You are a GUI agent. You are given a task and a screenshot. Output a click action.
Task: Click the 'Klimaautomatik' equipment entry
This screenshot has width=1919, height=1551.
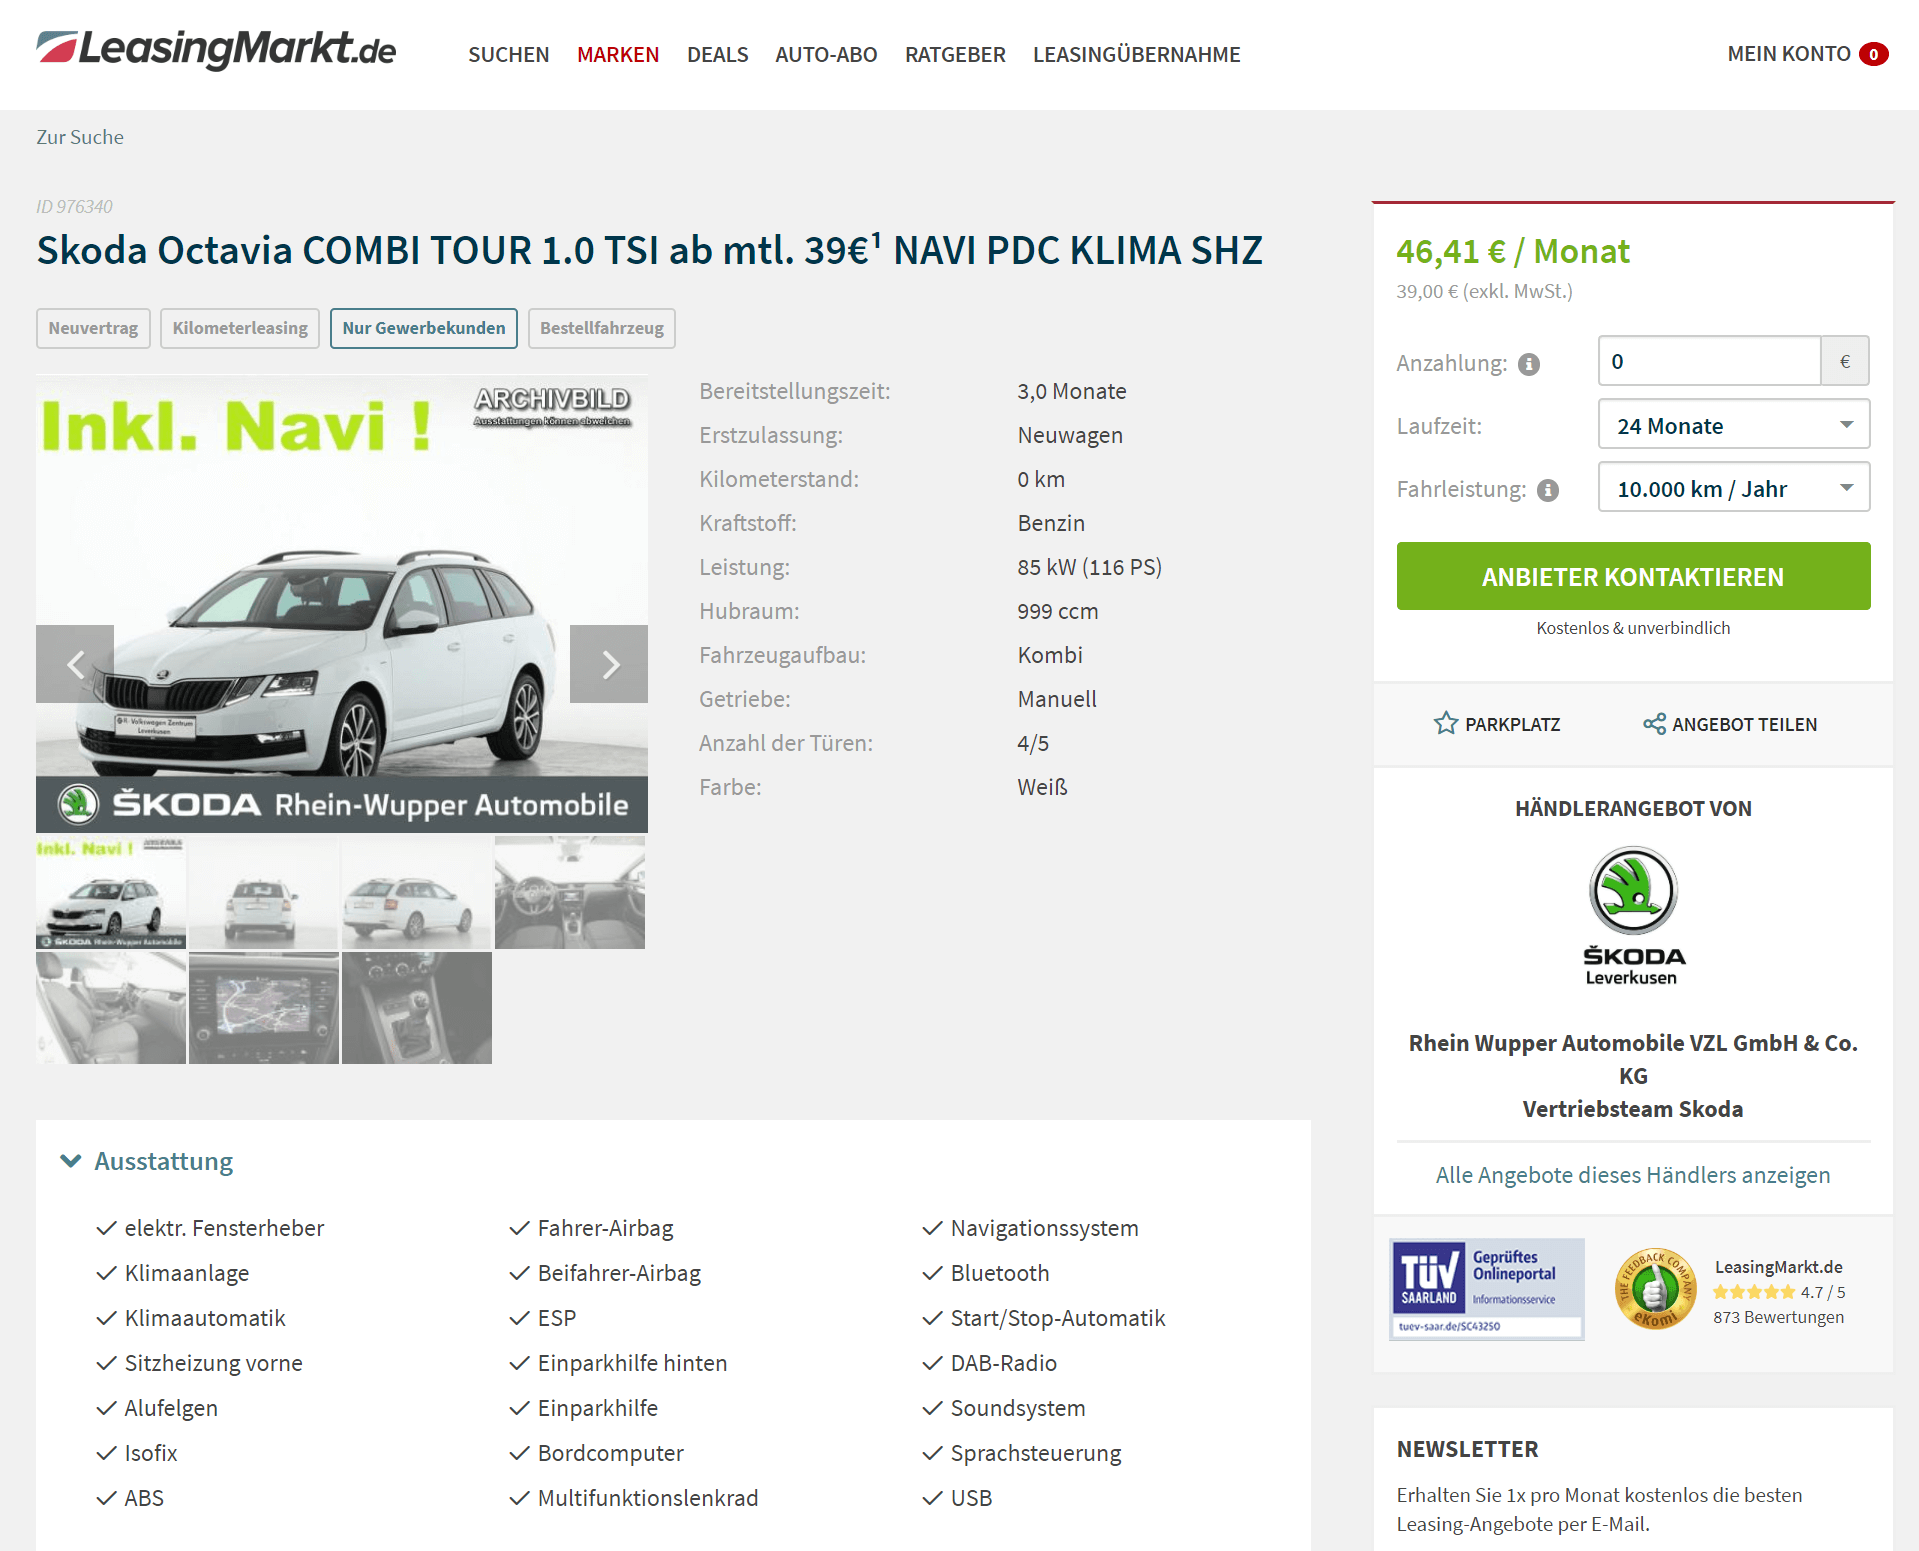tap(205, 1318)
